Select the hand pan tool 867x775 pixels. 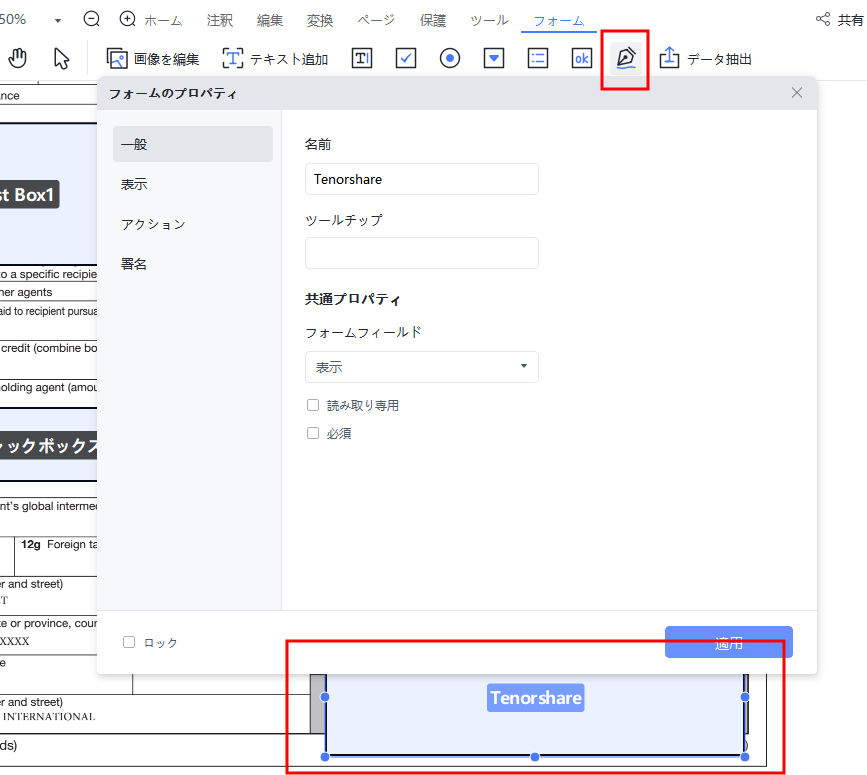[x=18, y=58]
